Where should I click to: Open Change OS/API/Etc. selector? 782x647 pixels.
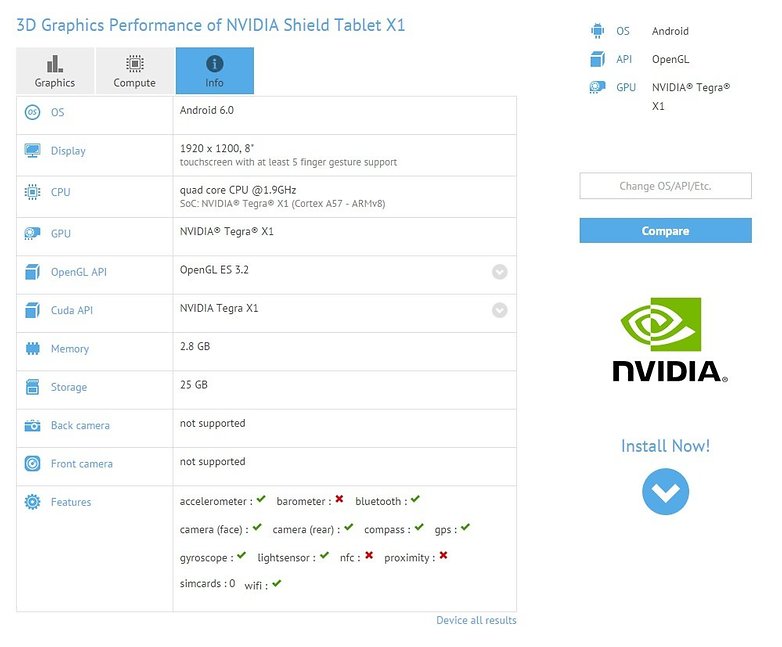tap(665, 186)
